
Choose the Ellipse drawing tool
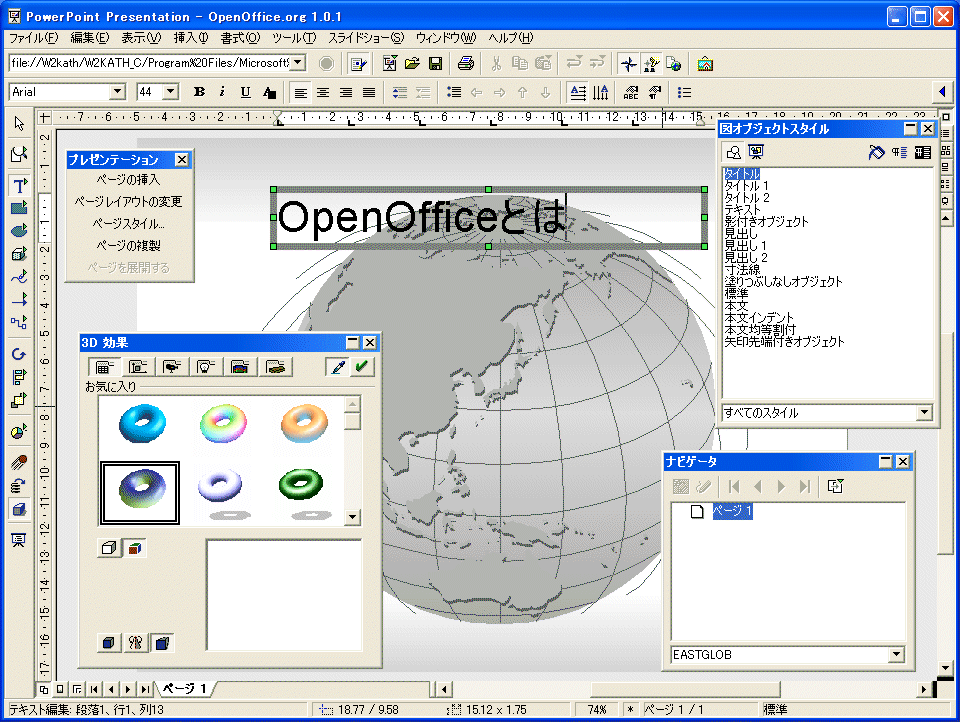click(19, 230)
